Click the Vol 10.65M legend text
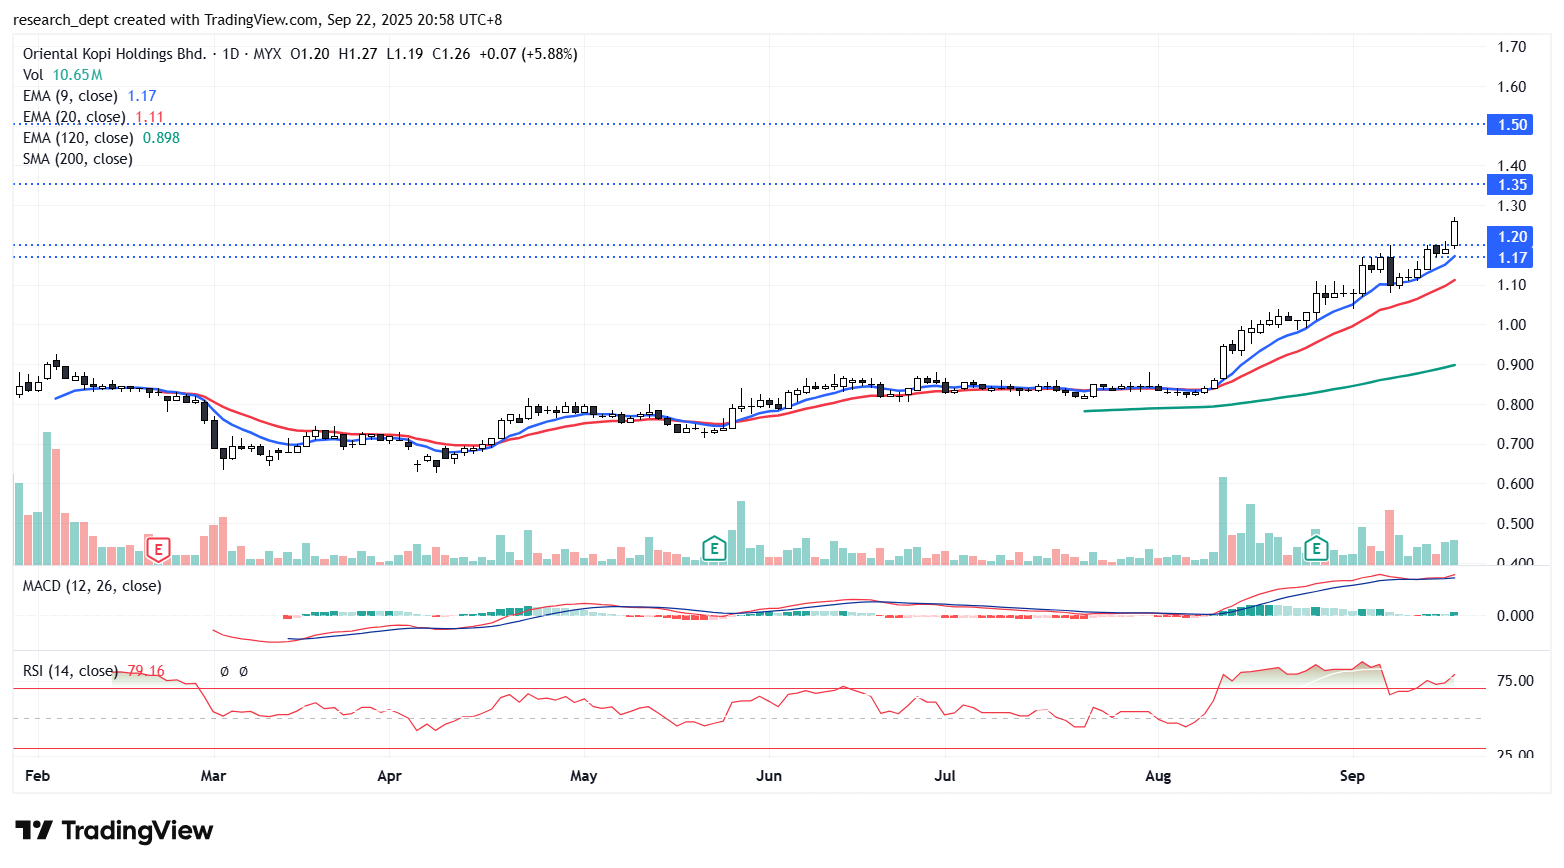This screenshot has height=868, width=1564. tap(62, 75)
